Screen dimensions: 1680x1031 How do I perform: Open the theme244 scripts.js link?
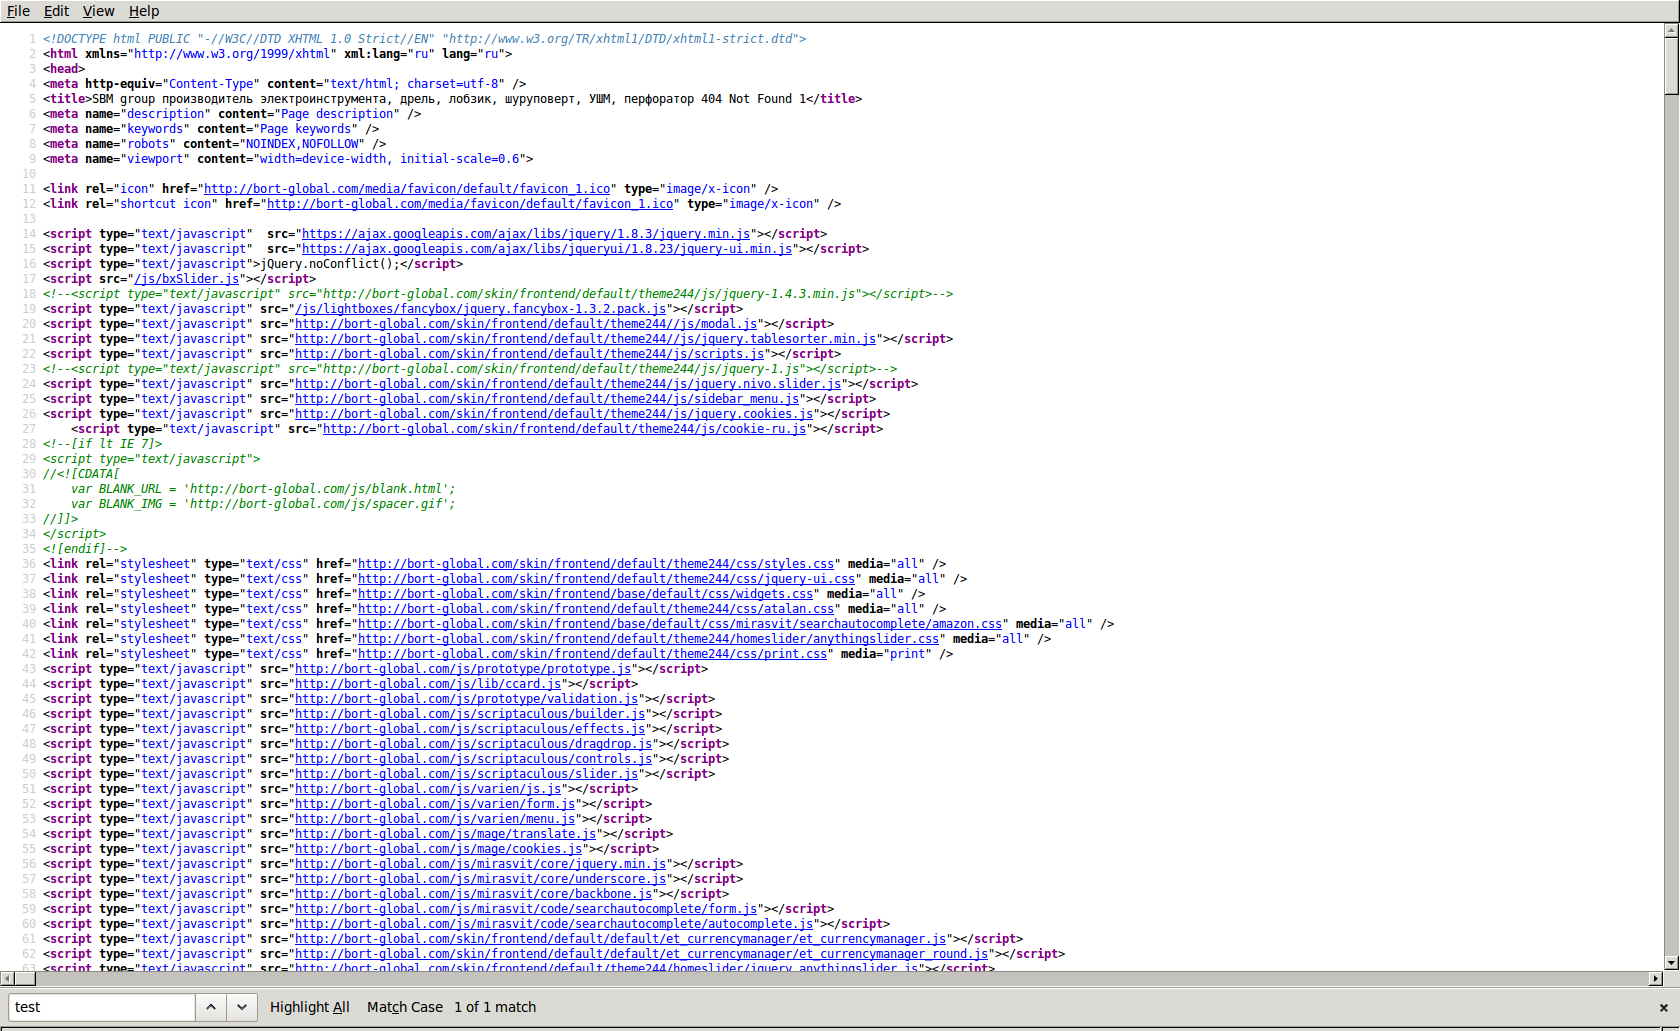(x=529, y=354)
